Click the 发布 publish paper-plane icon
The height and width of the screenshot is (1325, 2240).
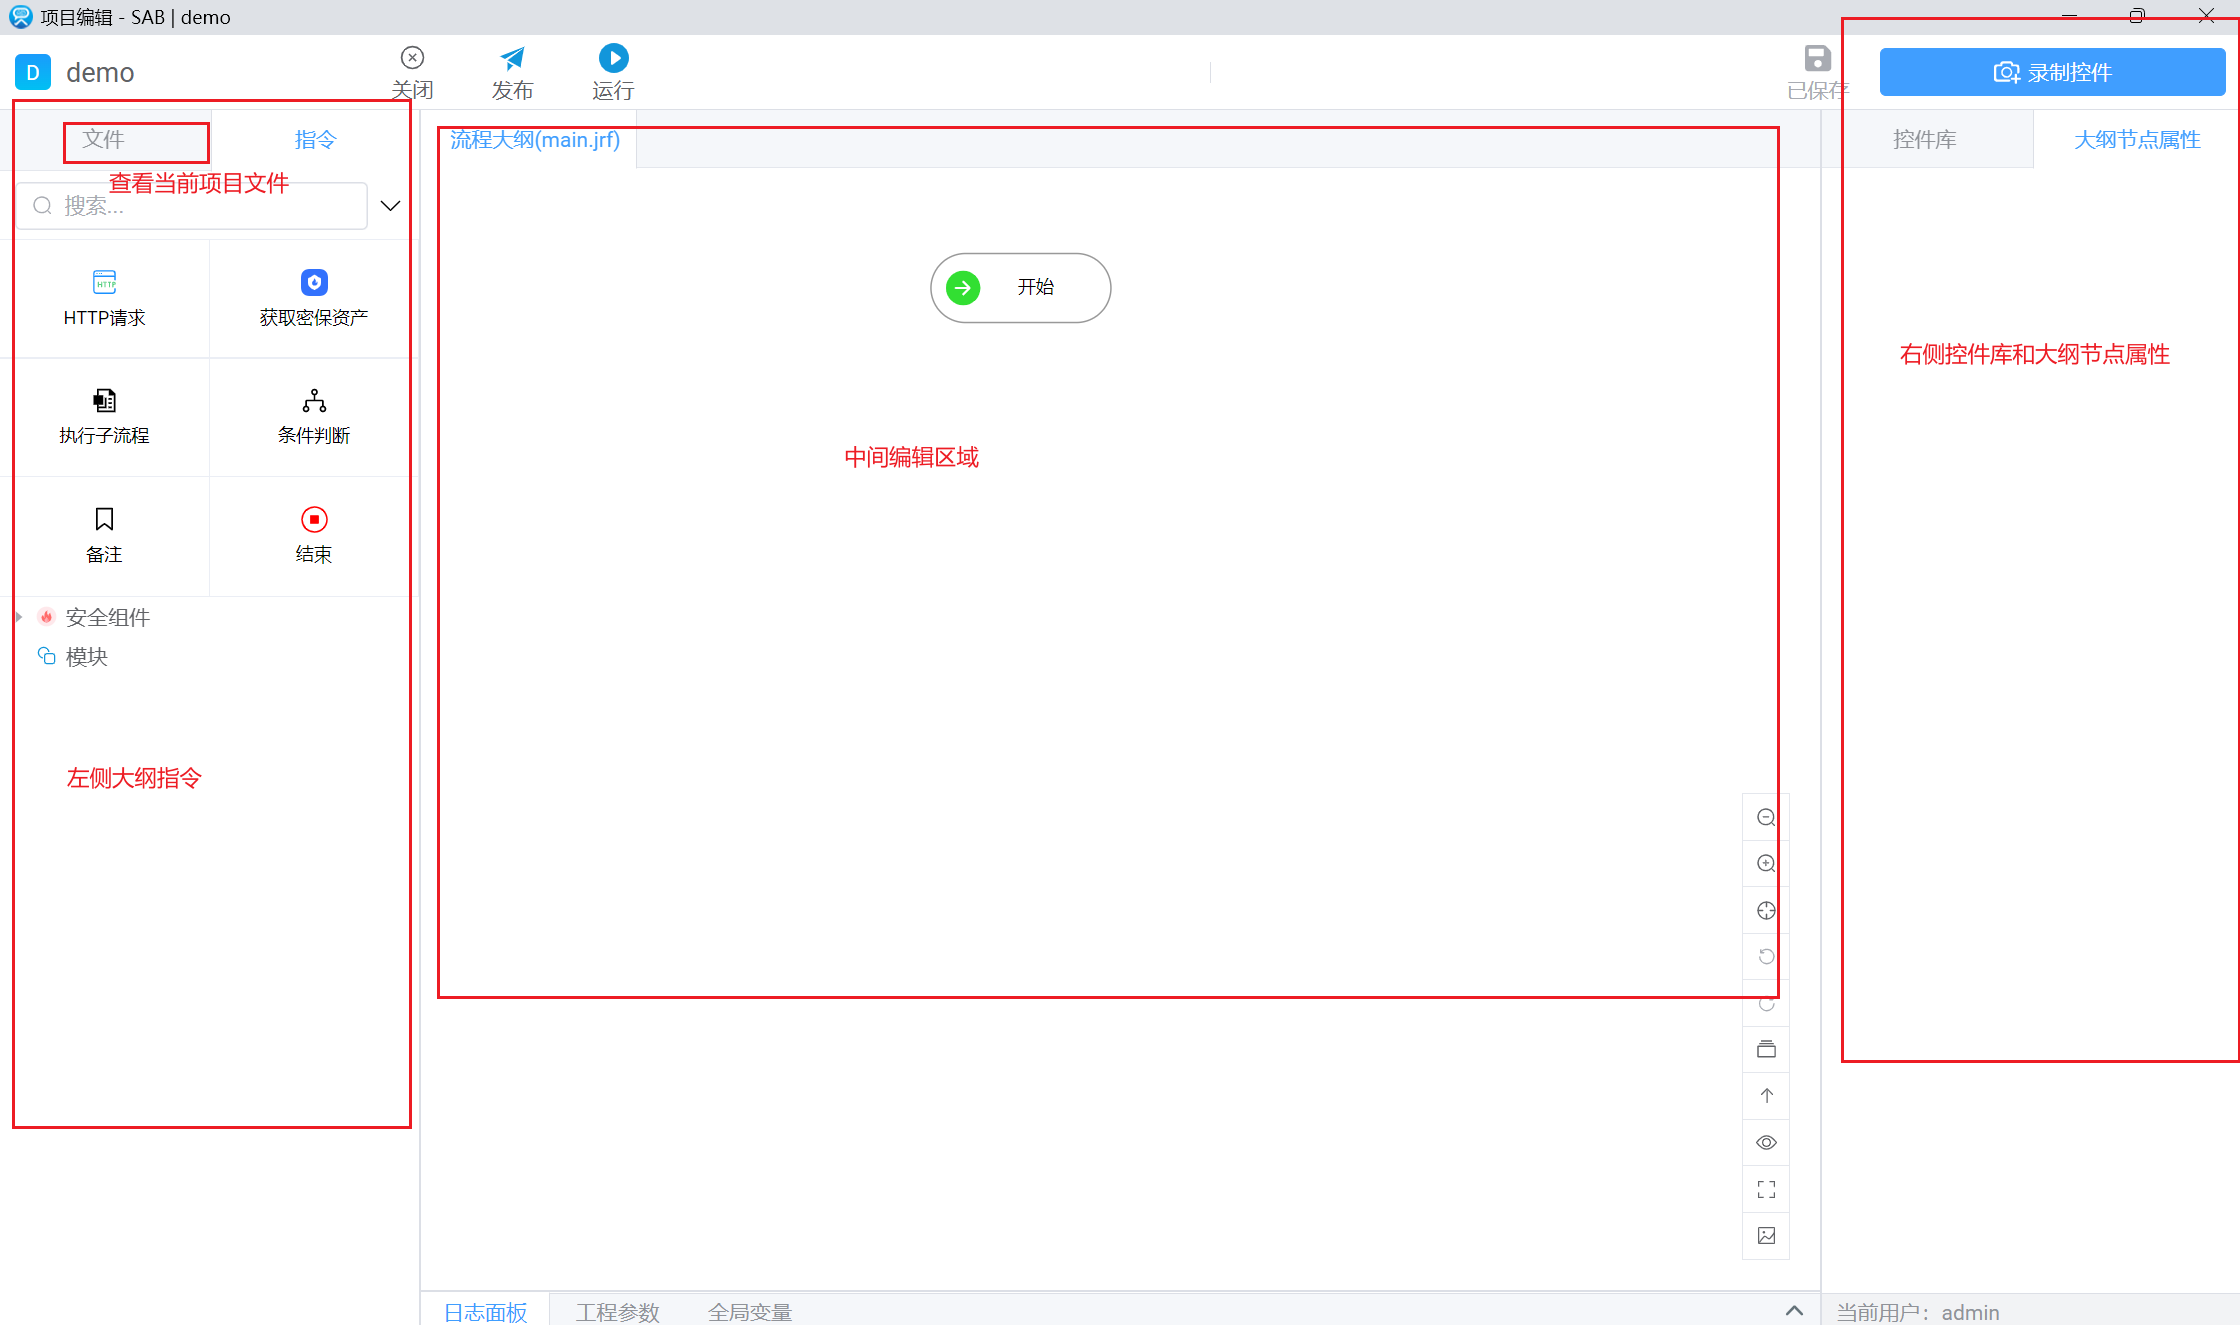click(x=512, y=58)
